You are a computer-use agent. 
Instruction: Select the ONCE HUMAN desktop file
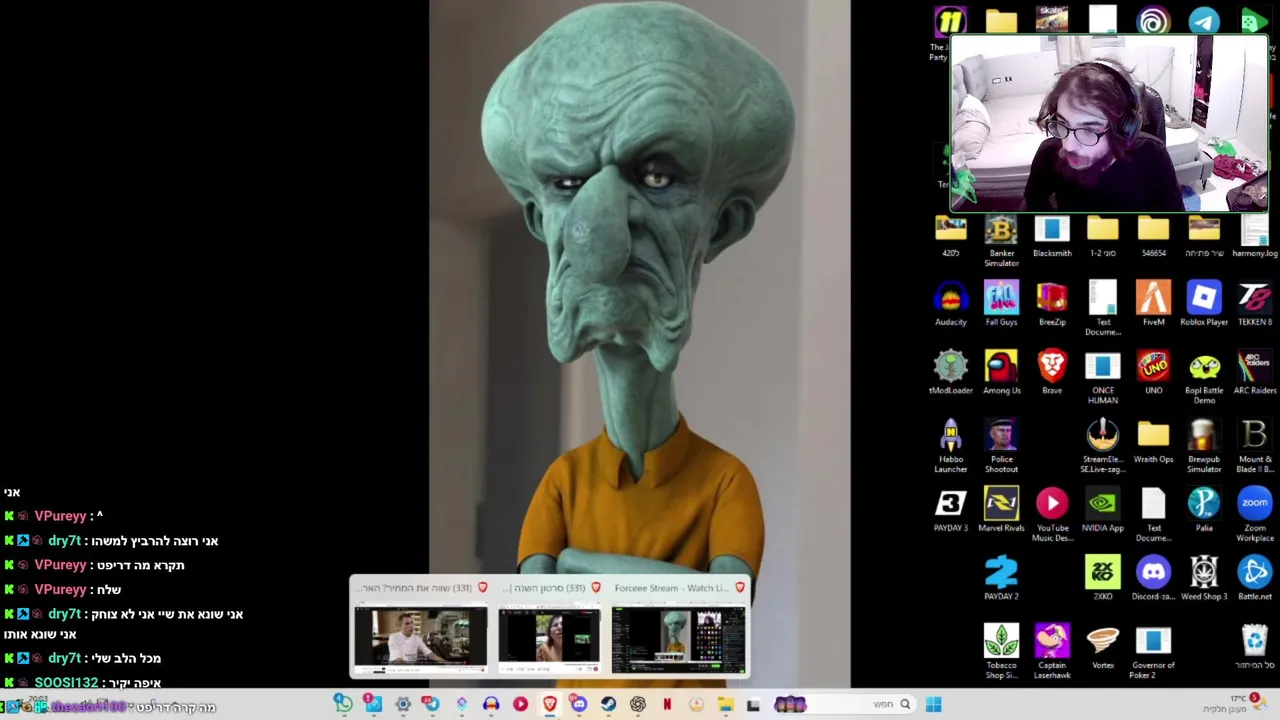(x=1103, y=378)
